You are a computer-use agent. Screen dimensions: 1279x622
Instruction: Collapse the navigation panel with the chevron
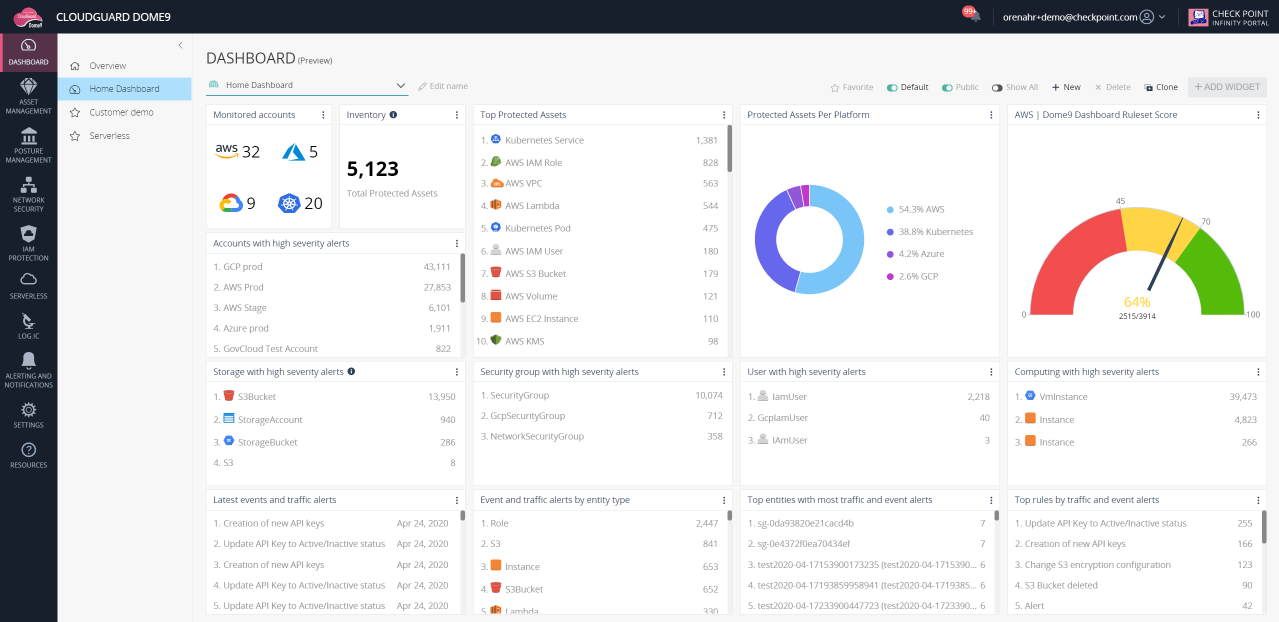point(180,44)
